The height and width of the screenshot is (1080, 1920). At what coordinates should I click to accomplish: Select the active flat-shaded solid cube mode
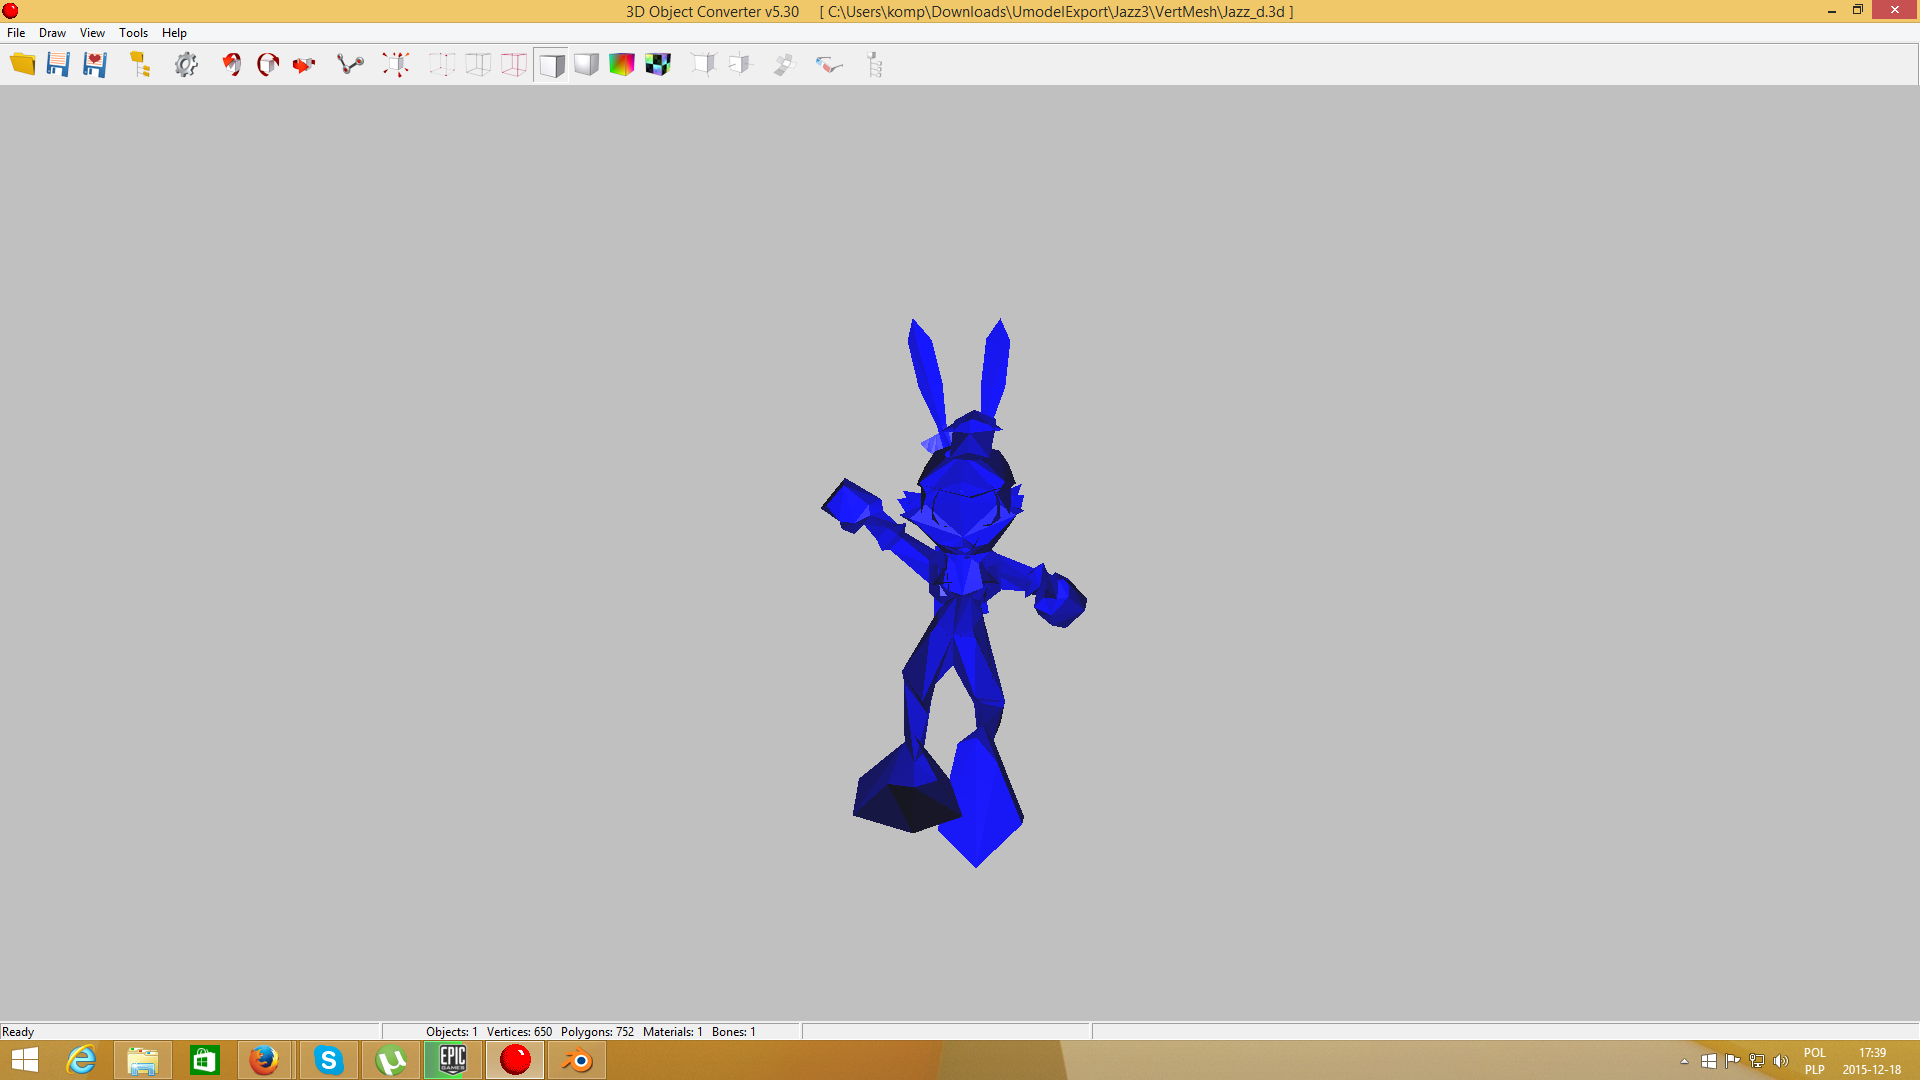click(x=550, y=65)
